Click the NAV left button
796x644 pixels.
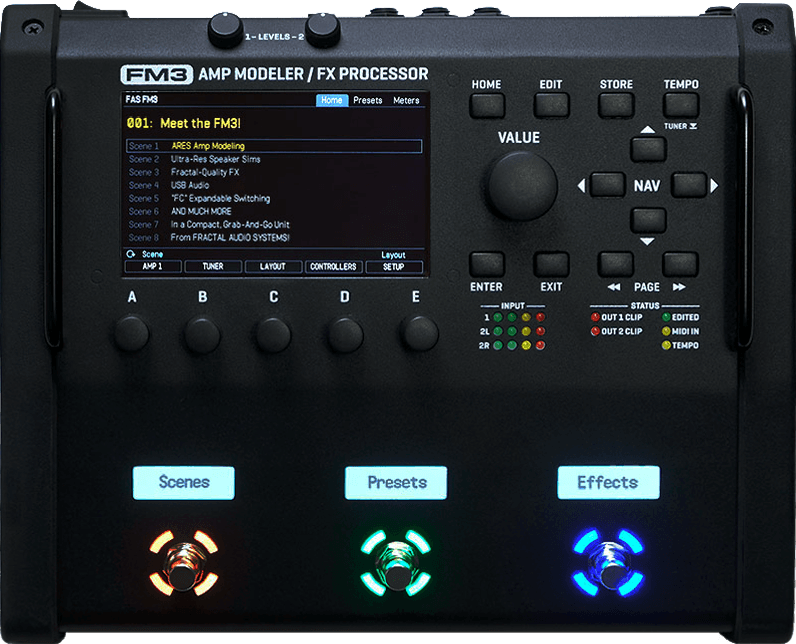(608, 185)
